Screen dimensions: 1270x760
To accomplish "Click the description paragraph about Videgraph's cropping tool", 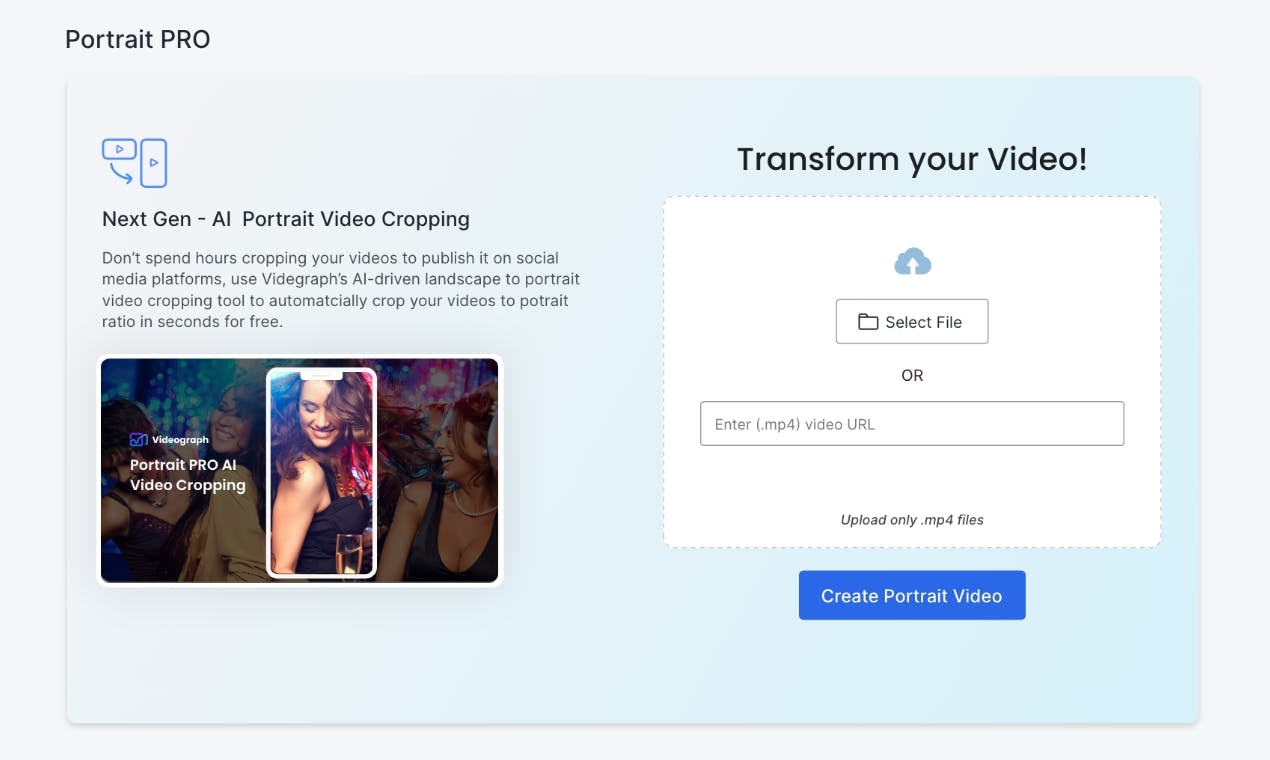I will pyautogui.click(x=341, y=290).
